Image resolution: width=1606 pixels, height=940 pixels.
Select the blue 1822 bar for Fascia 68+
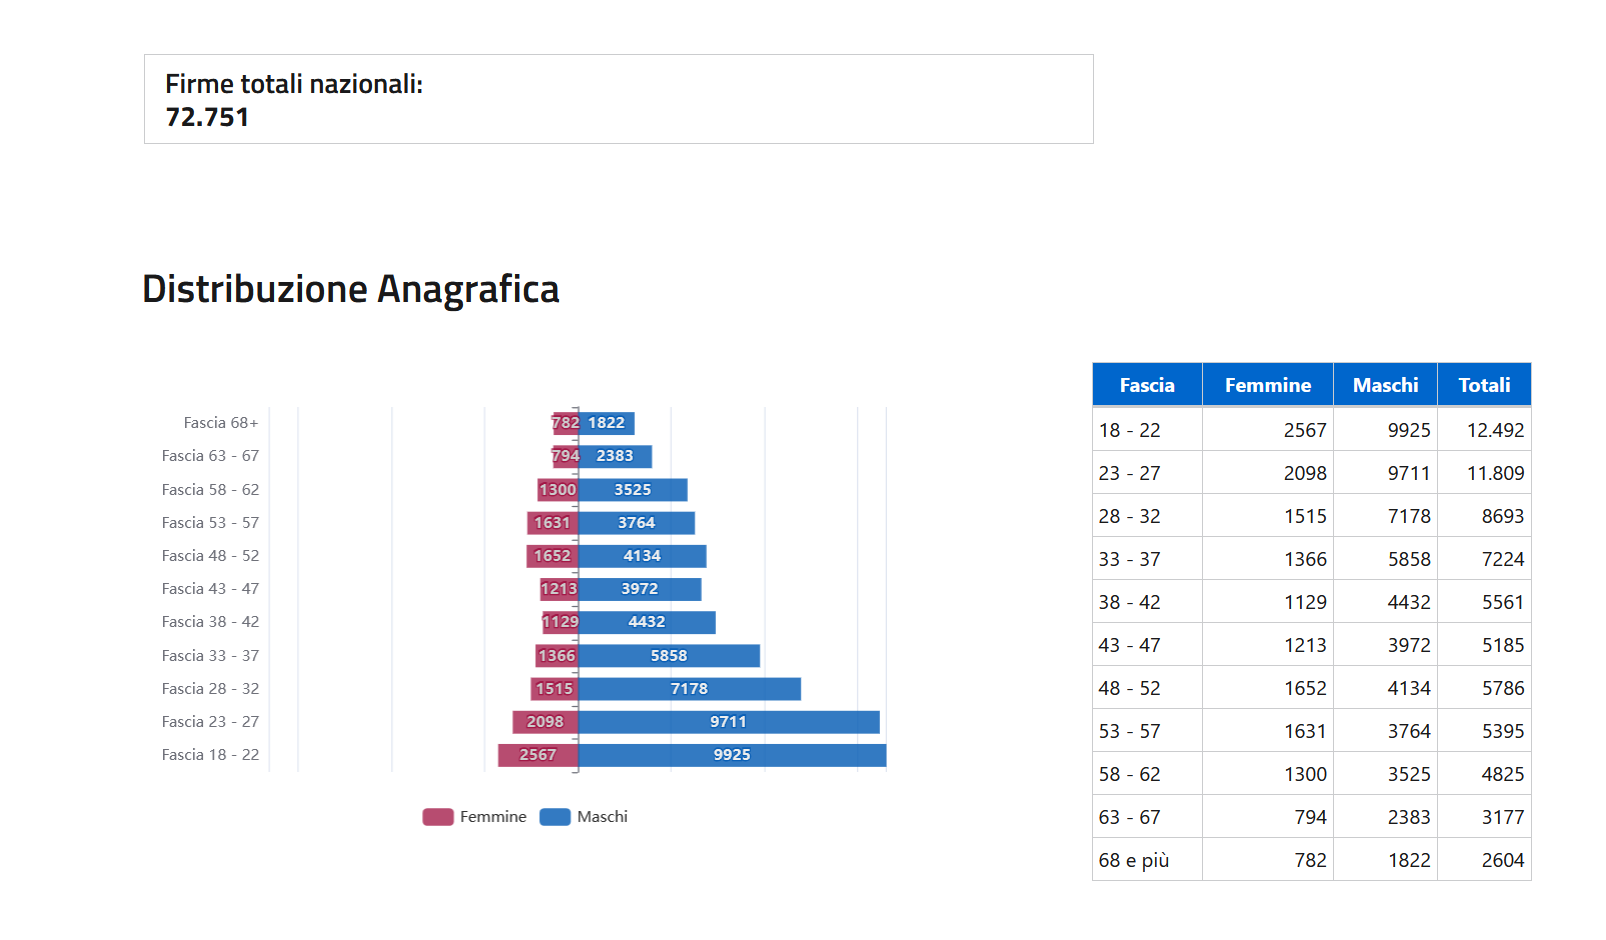point(607,423)
